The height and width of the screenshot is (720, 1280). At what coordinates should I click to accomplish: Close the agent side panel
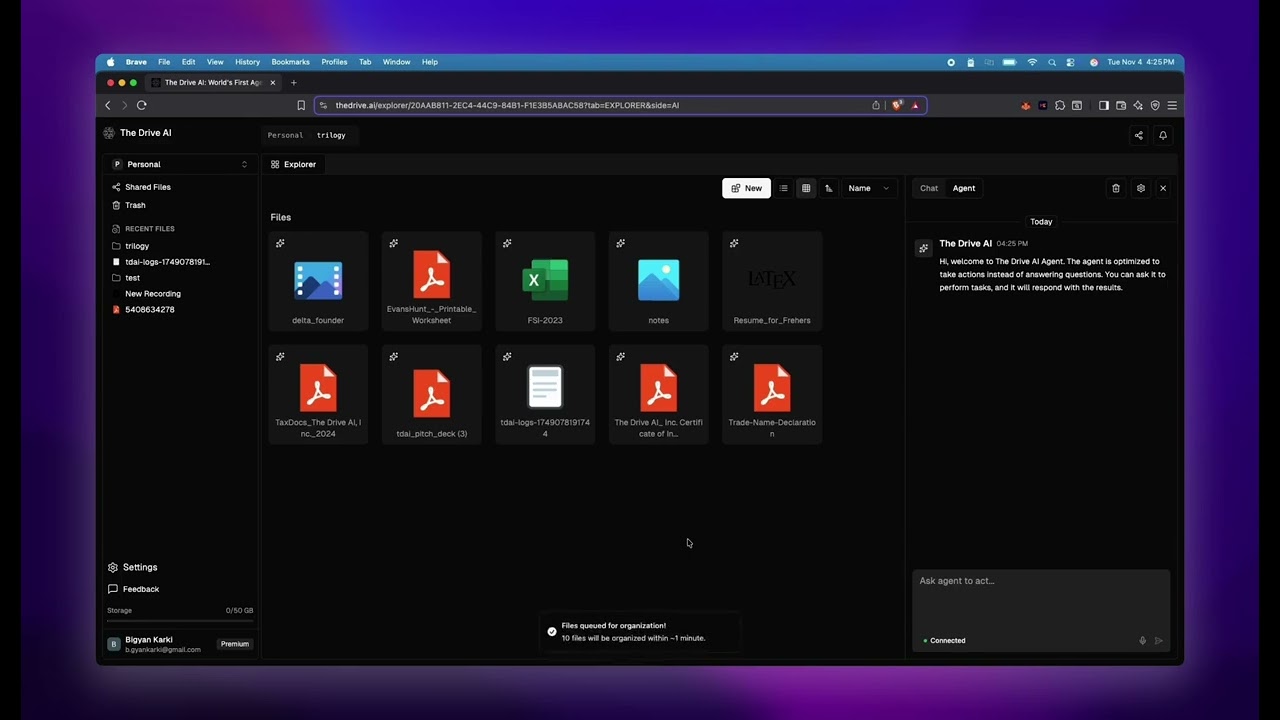tap(1163, 188)
